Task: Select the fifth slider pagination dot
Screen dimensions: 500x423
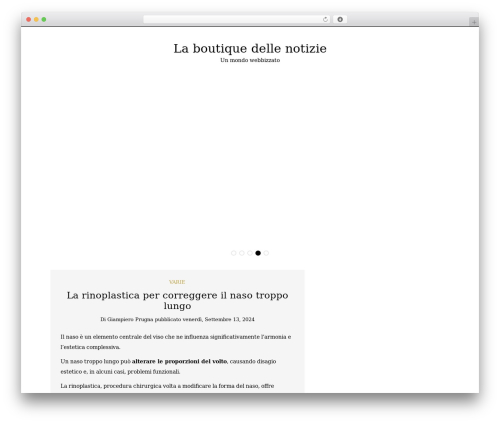Action: (x=266, y=253)
